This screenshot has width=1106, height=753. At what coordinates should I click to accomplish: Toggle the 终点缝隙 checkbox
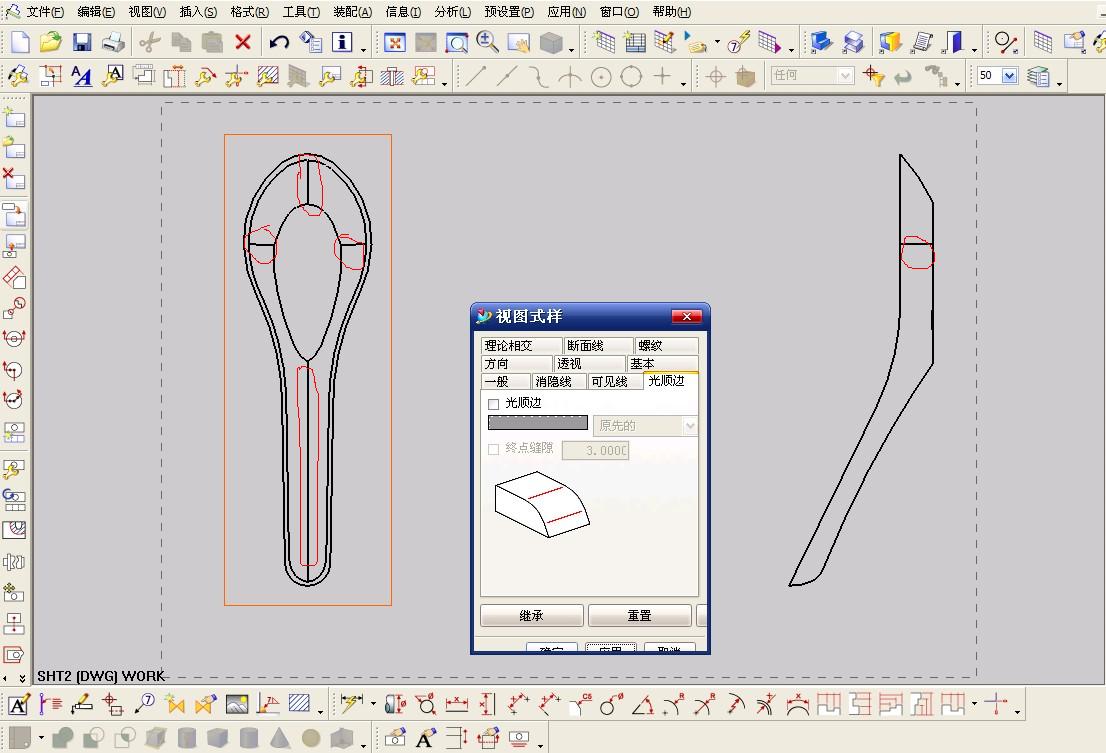click(x=494, y=449)
